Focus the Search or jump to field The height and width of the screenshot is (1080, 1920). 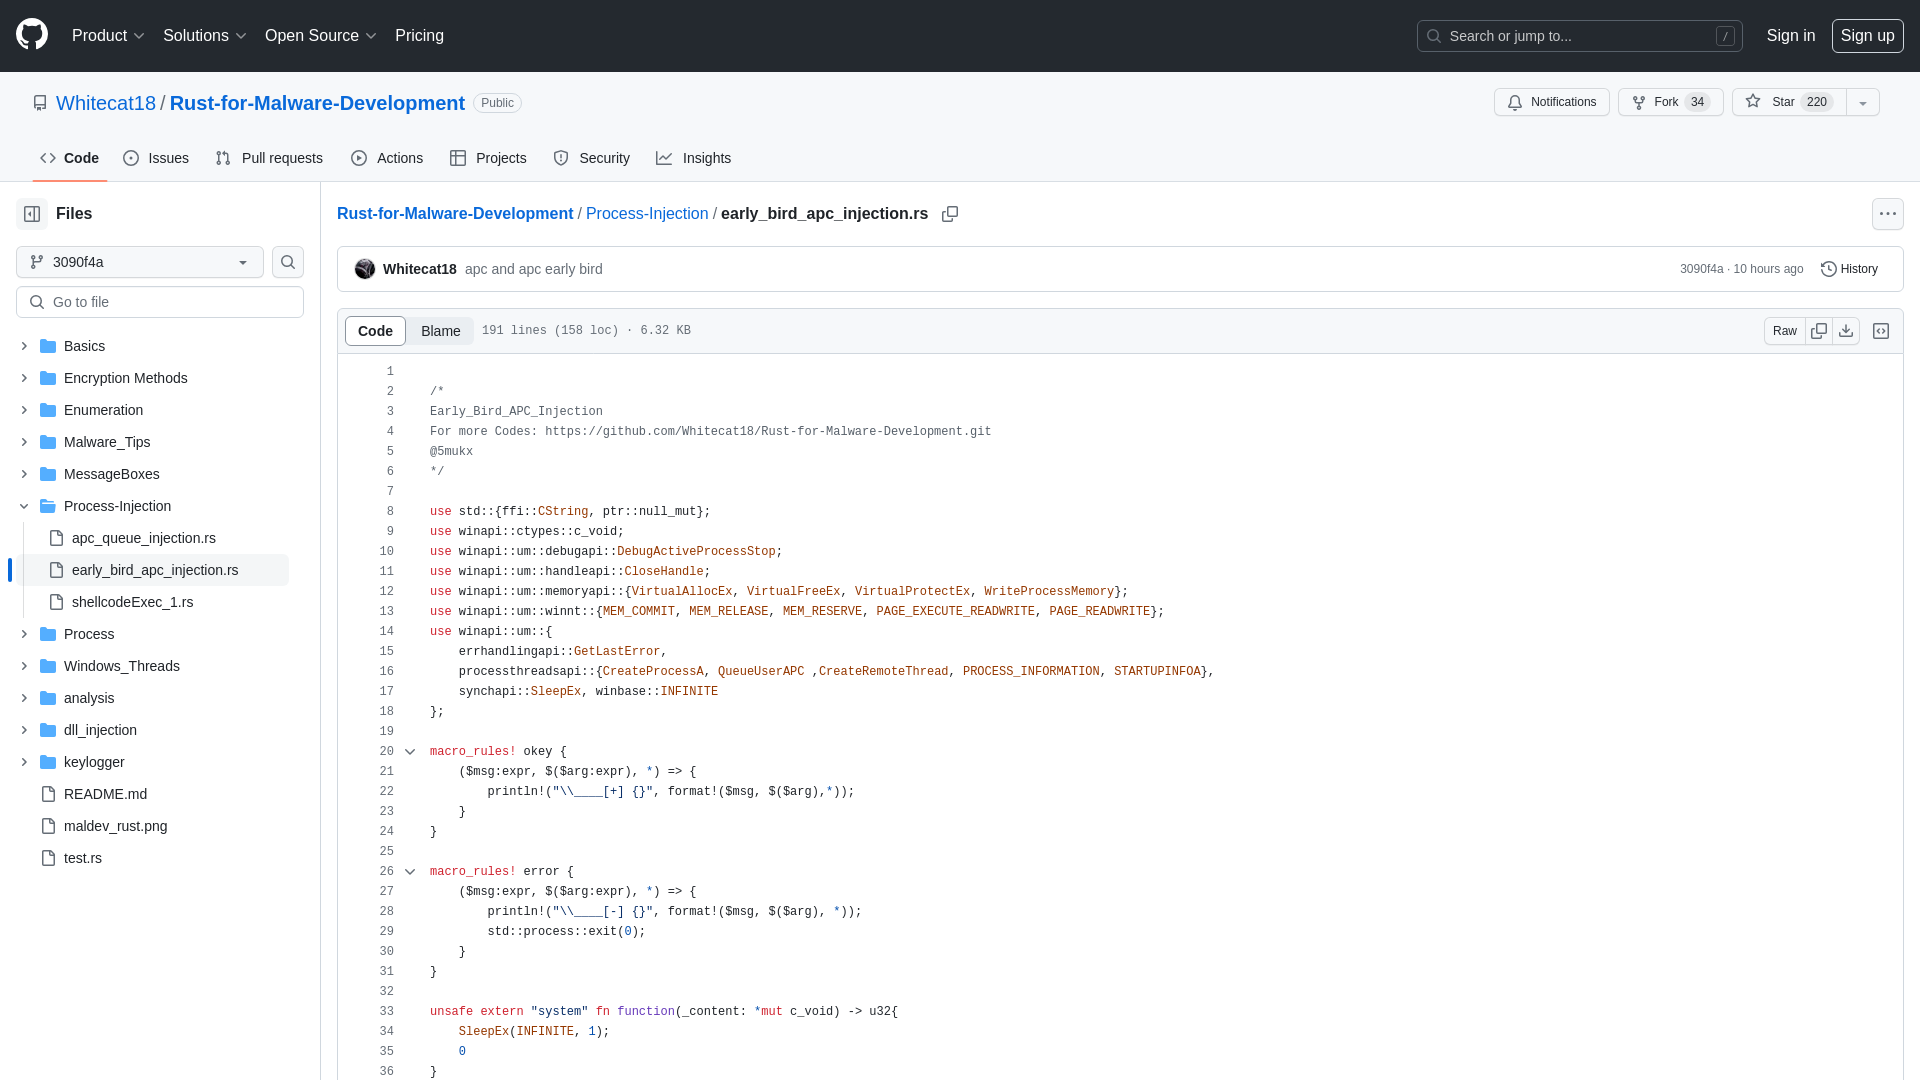pos(1579,36)
